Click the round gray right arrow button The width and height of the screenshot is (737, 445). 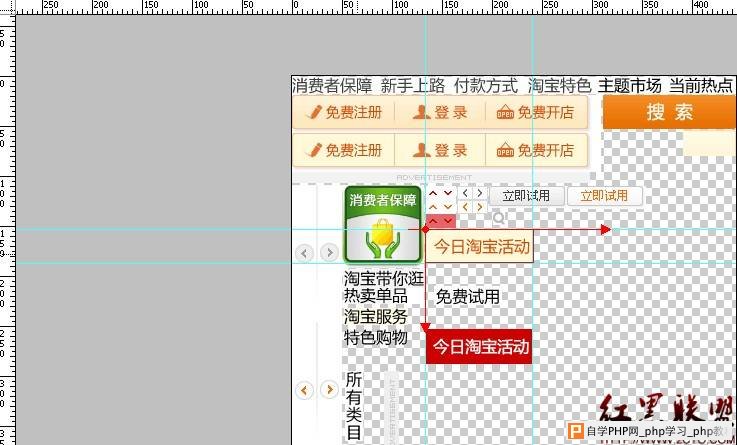(329, 253)
